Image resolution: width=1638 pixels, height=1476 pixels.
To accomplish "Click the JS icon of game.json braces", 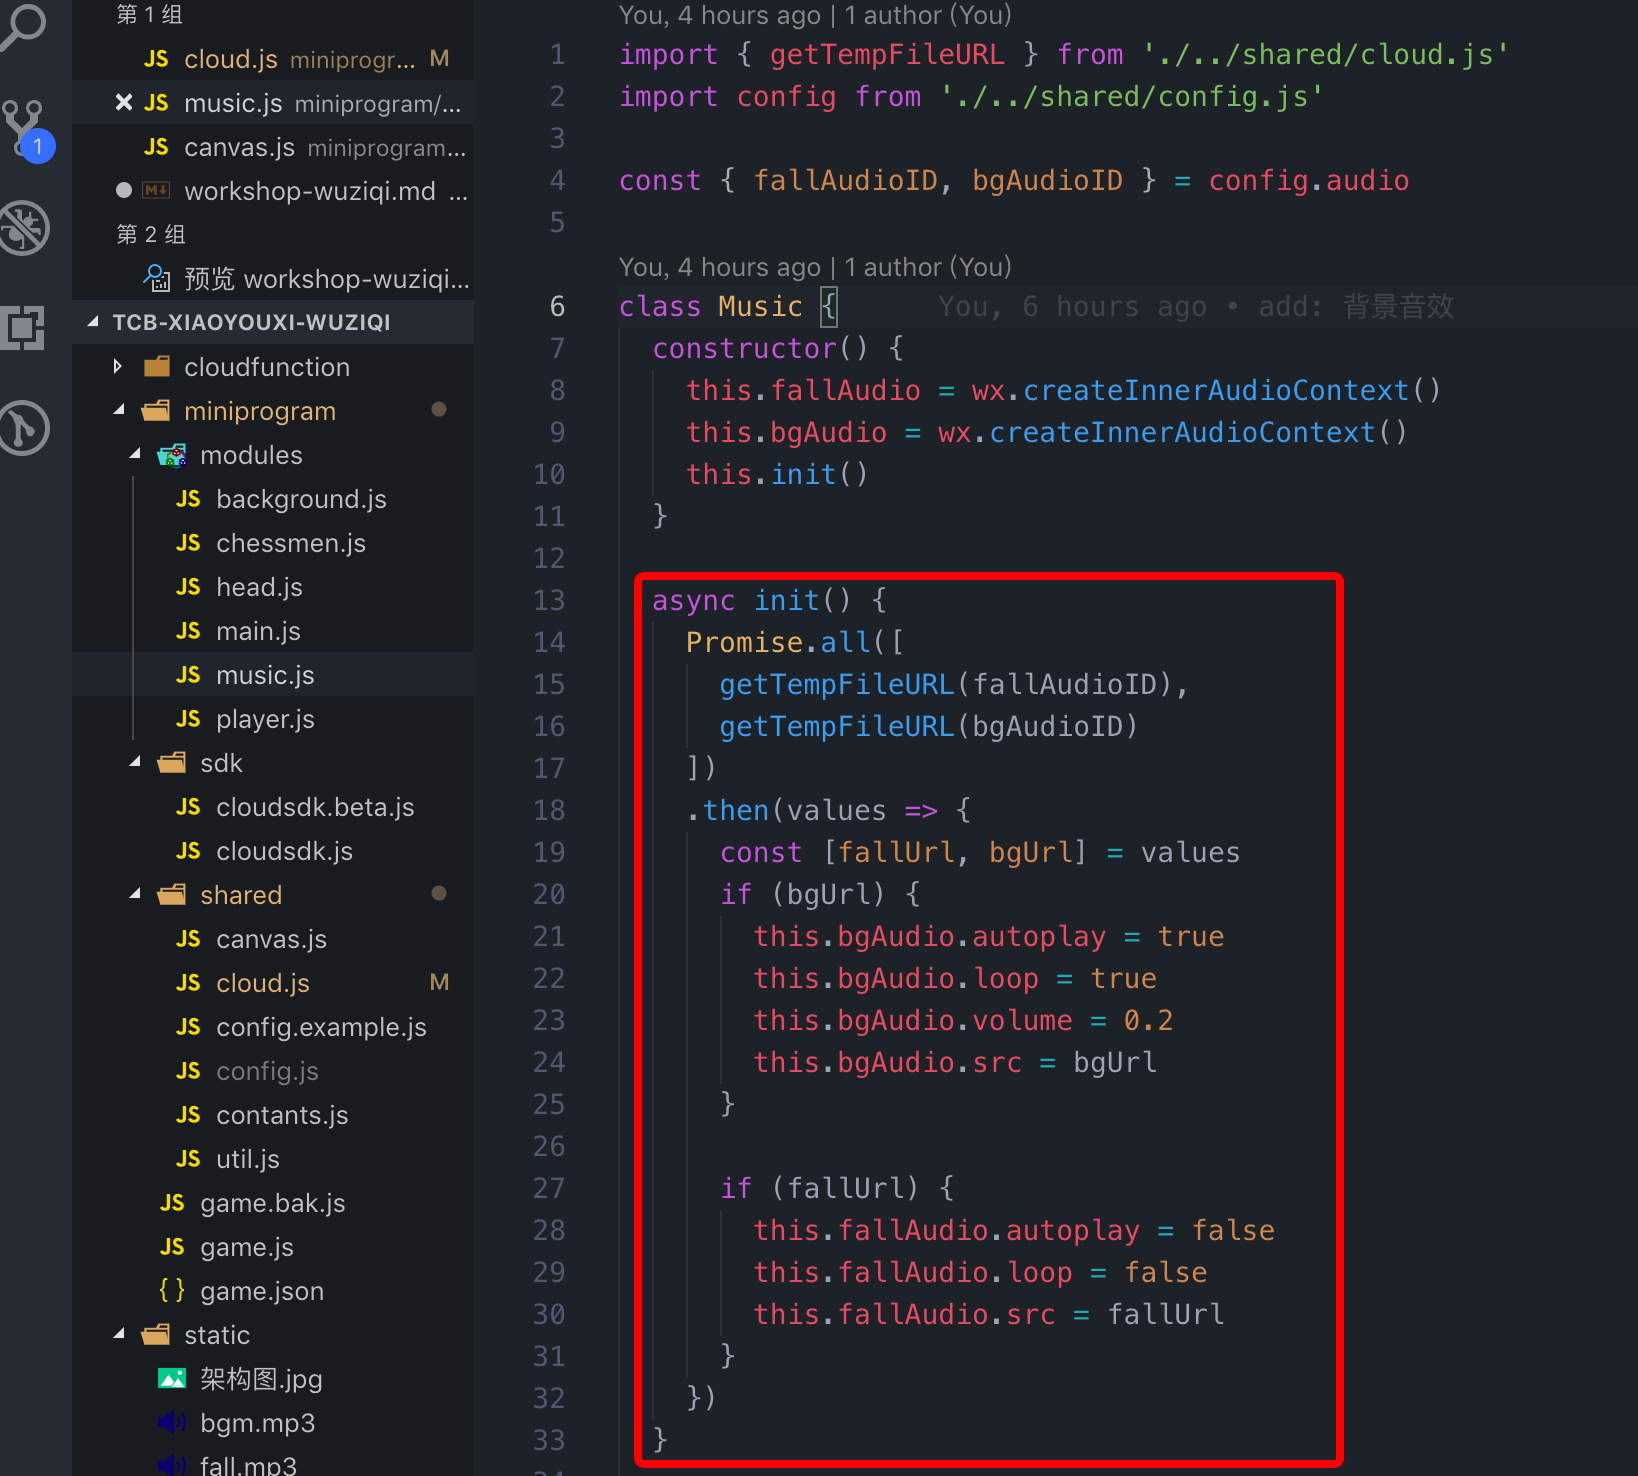I will (x=172, y=1290).
